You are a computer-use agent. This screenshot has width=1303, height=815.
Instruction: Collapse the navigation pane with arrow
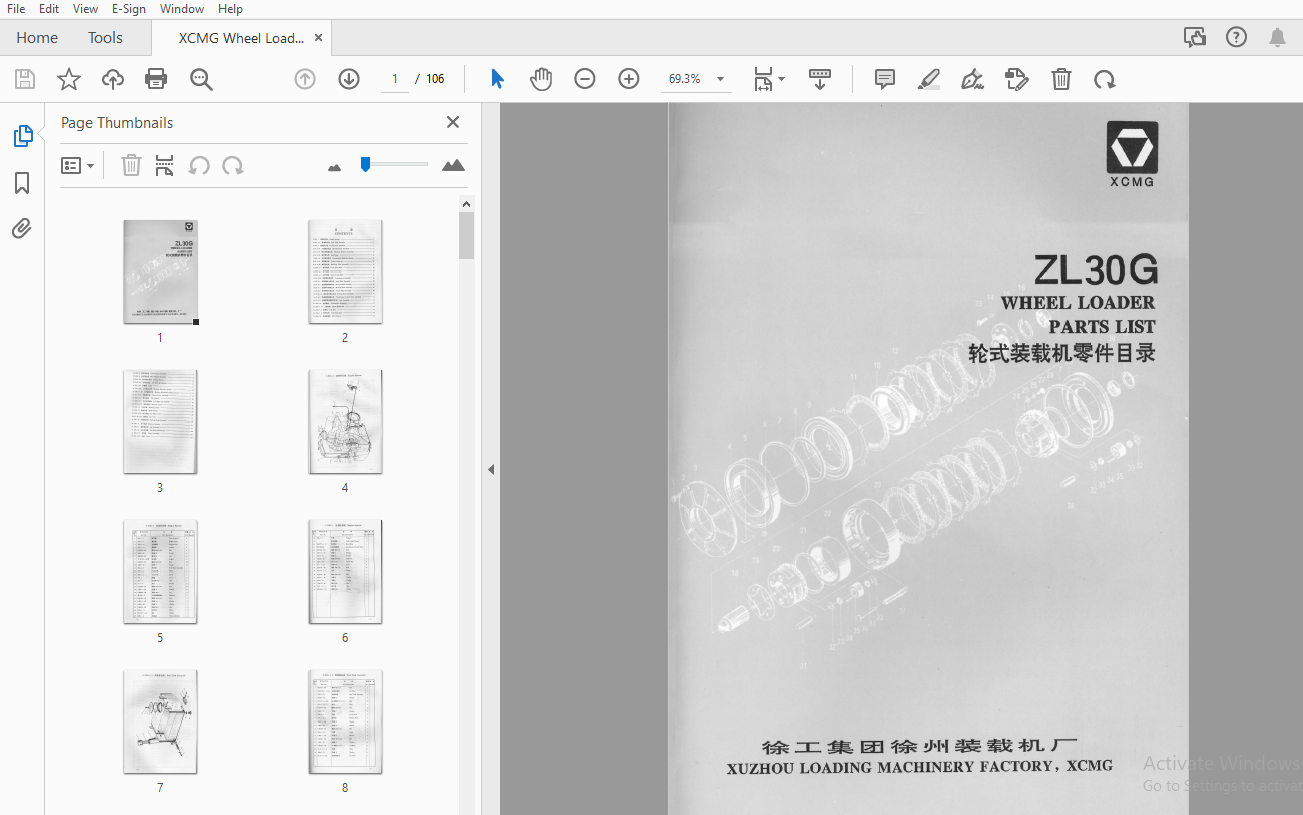(x=491, y=469)
